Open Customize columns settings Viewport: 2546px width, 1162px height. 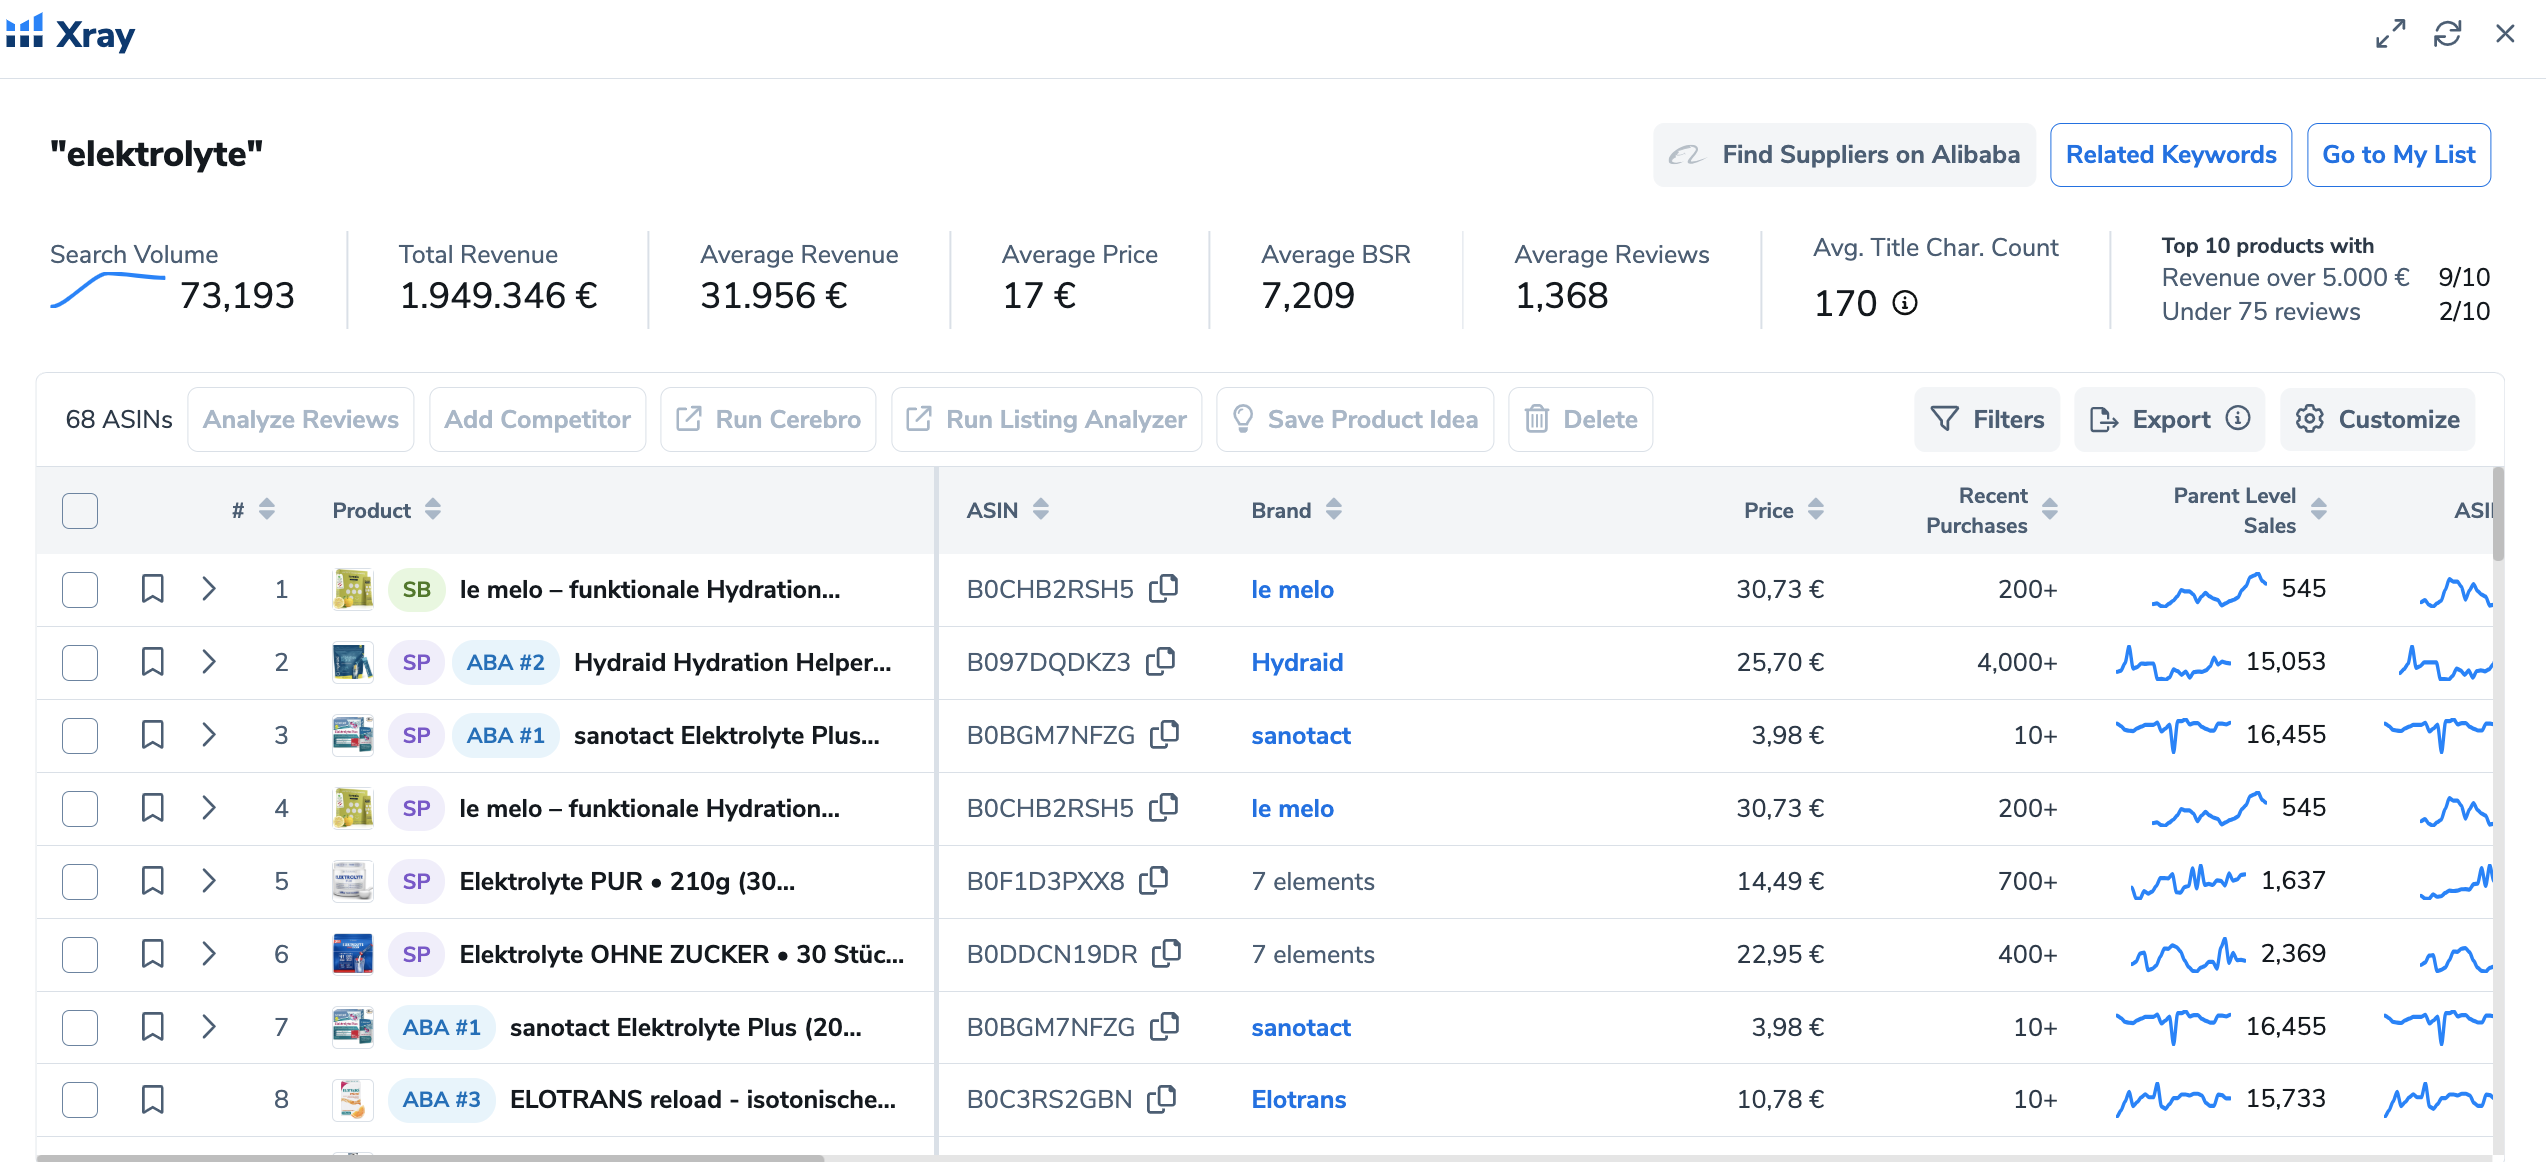pyautogui.click(x=2378, y=419)
